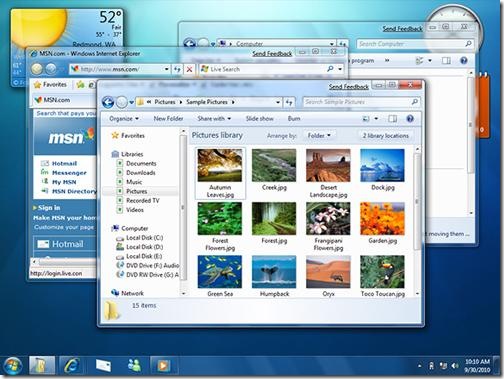
Task: Open the view options dropdown arrow
Action: [376, 119]
